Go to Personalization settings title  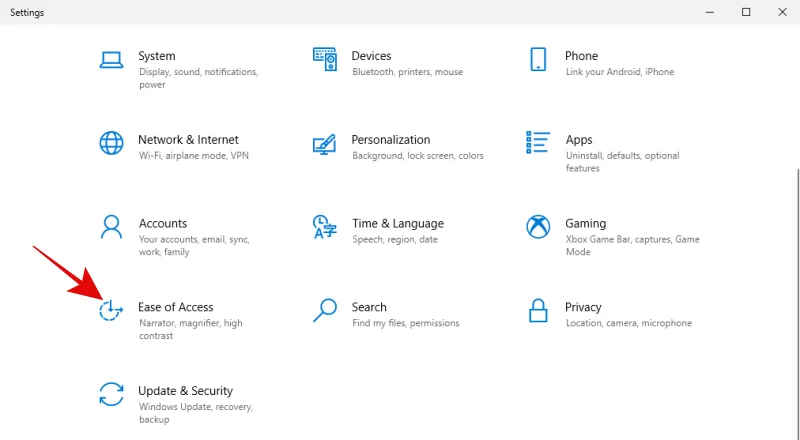(390, 140)
